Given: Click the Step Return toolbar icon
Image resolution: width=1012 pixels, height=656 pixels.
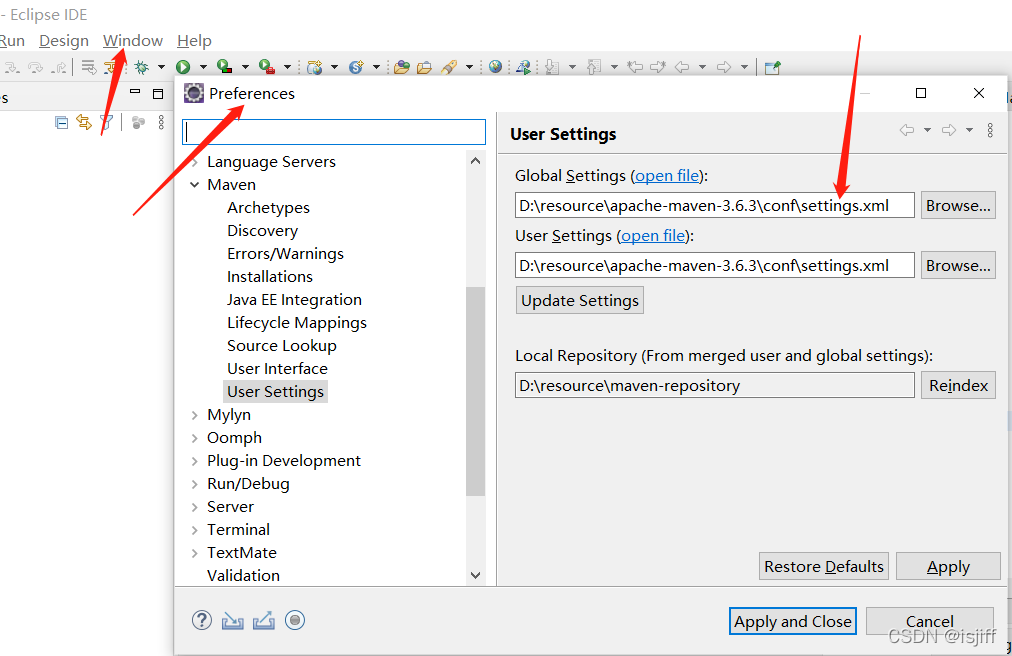Looking at the screenshot, I should [x=59, y=67].
